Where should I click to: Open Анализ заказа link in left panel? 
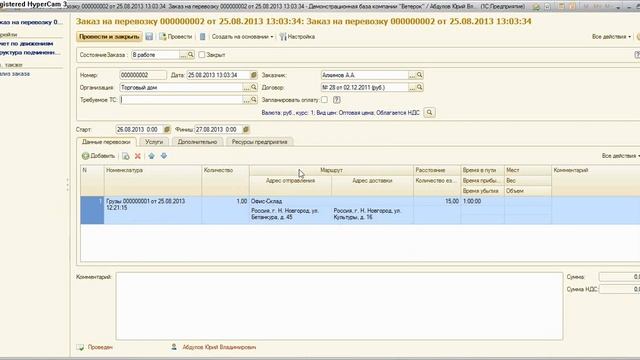(15, 74)
